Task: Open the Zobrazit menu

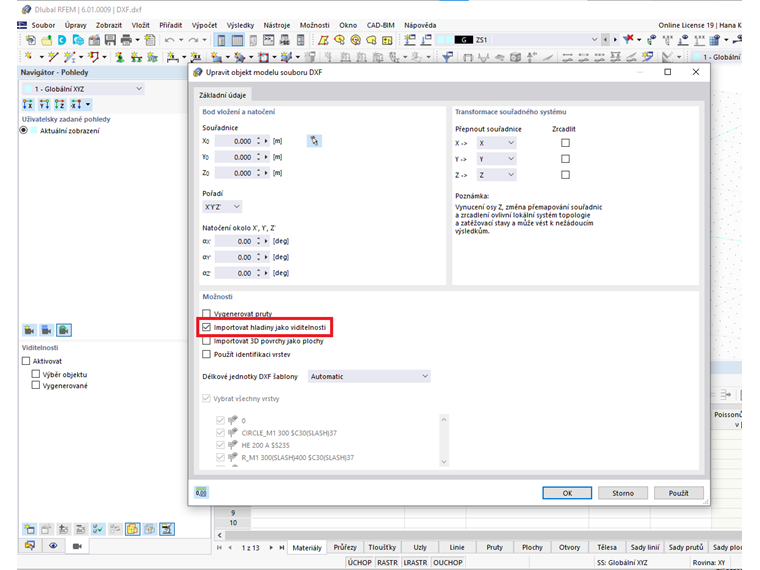Action: point(109,25)
